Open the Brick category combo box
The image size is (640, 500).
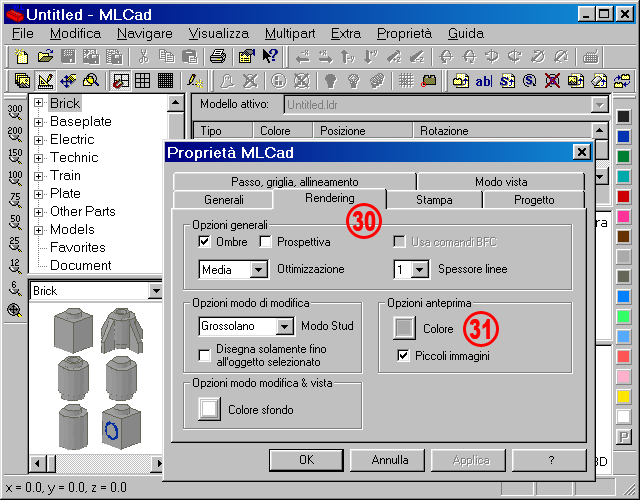96,291
